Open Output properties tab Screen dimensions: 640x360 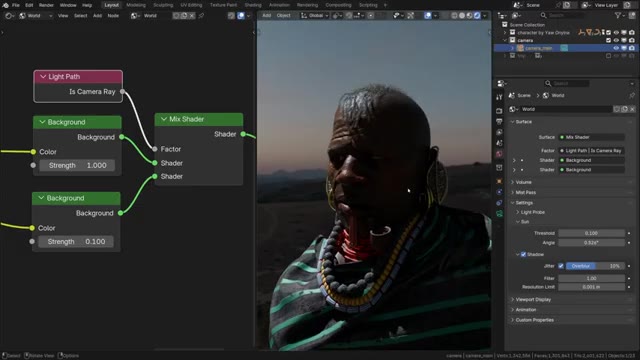pos(499,121)
